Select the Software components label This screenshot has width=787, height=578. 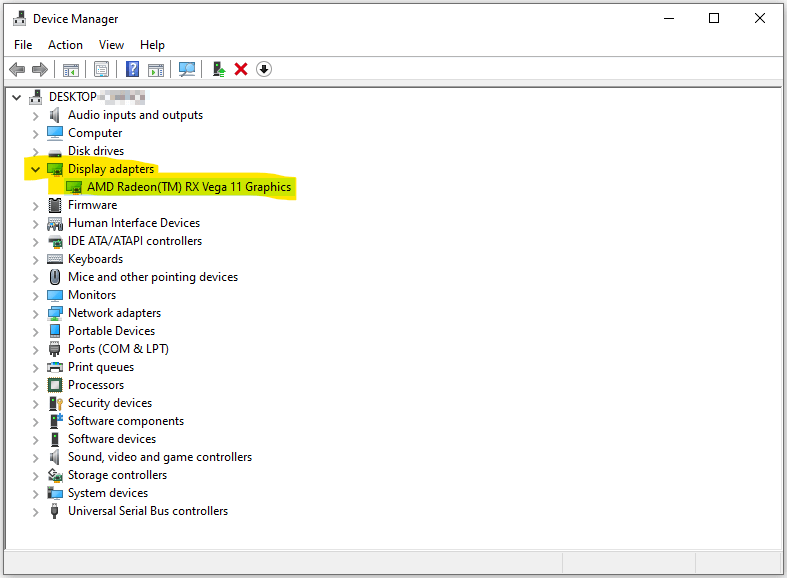pos(126,421)
